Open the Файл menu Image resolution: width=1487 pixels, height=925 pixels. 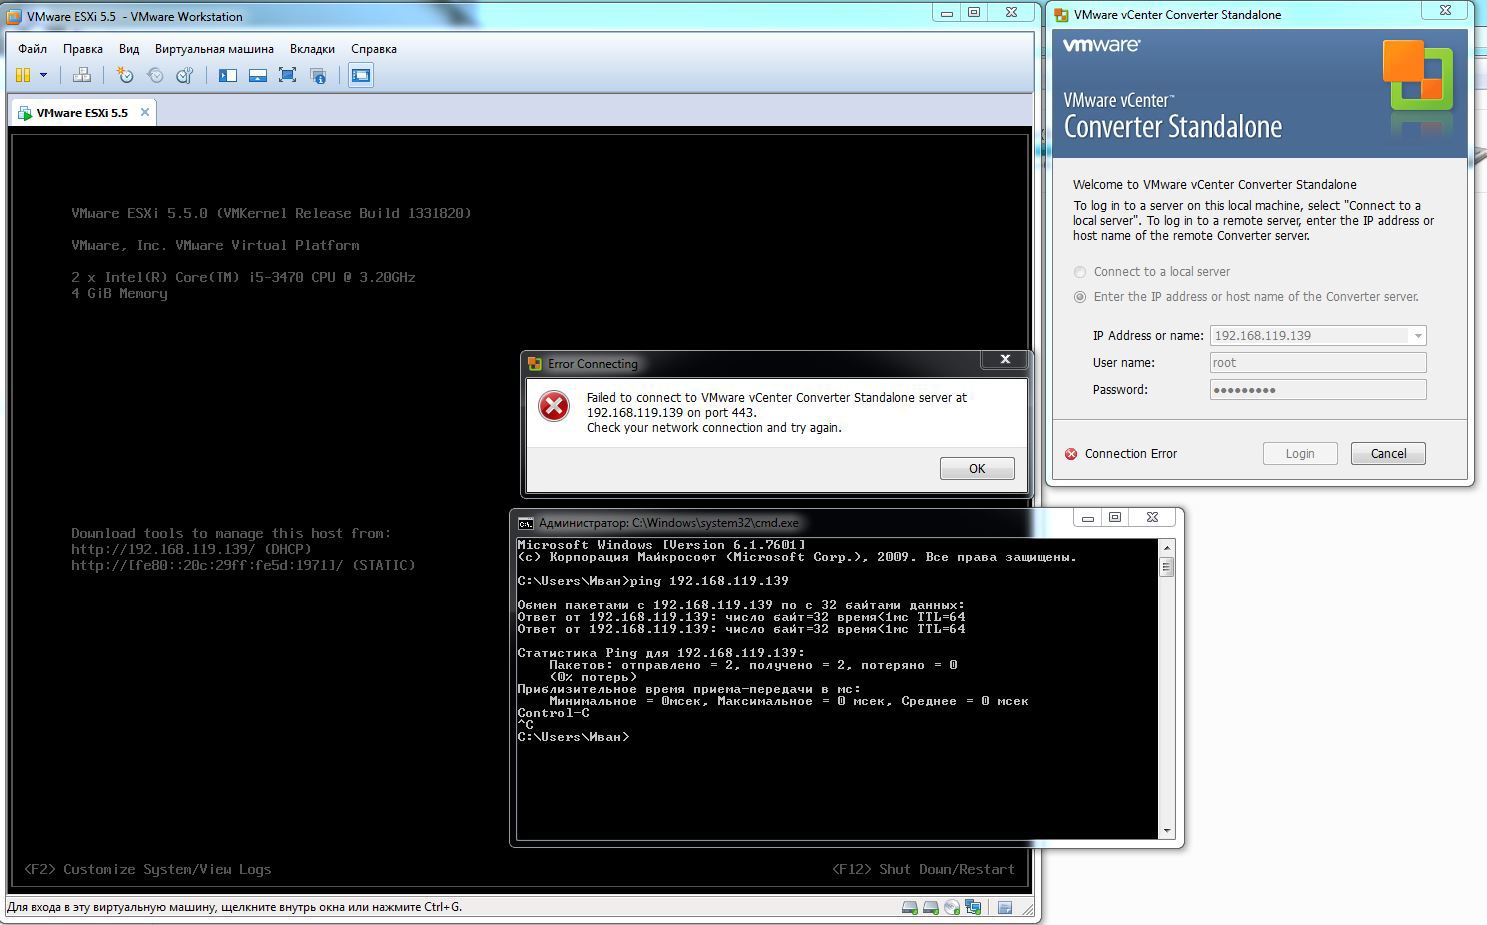[32, 49]
